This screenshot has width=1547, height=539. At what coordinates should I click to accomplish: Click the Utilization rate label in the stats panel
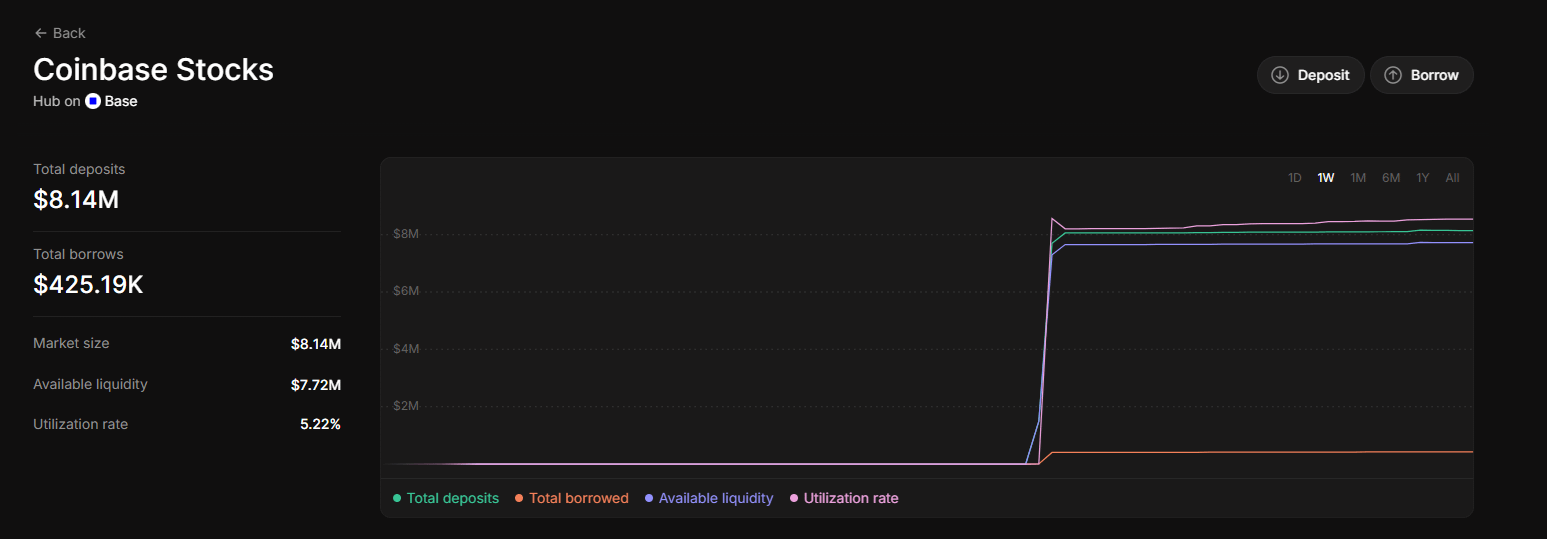click(80, 424)
